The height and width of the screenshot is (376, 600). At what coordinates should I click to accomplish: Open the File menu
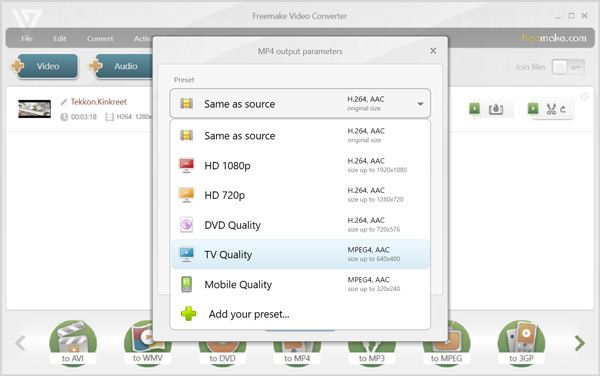[x=26, y=39]
